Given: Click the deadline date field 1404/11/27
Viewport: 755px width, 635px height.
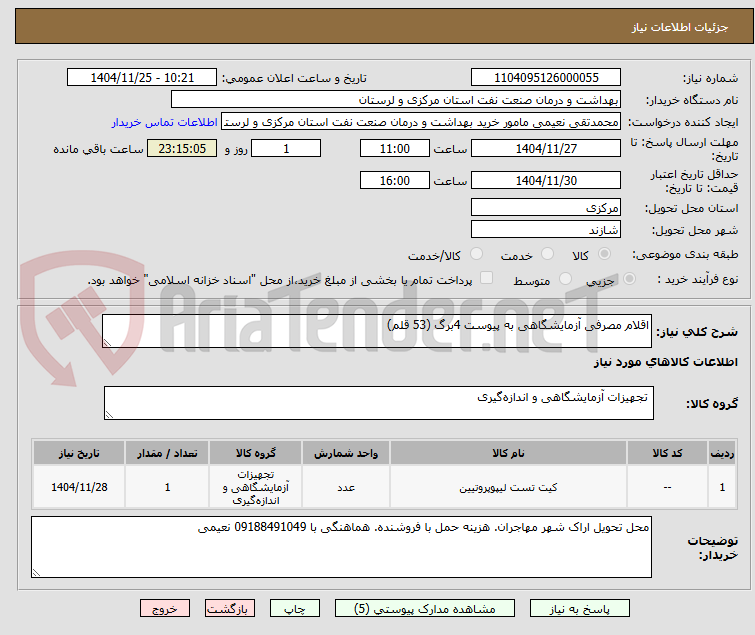Looking at the screenshot, I should click(546, 148).
